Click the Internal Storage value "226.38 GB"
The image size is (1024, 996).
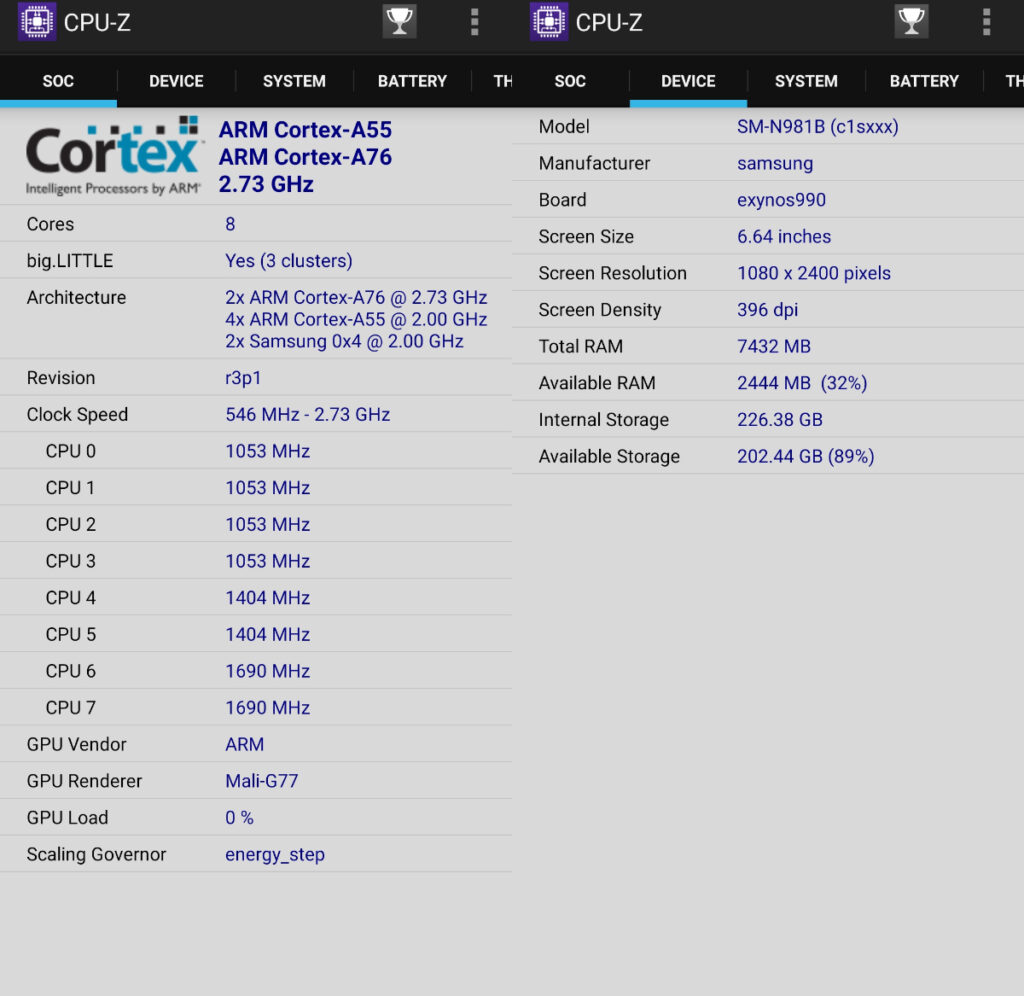(x=780, y=419)
